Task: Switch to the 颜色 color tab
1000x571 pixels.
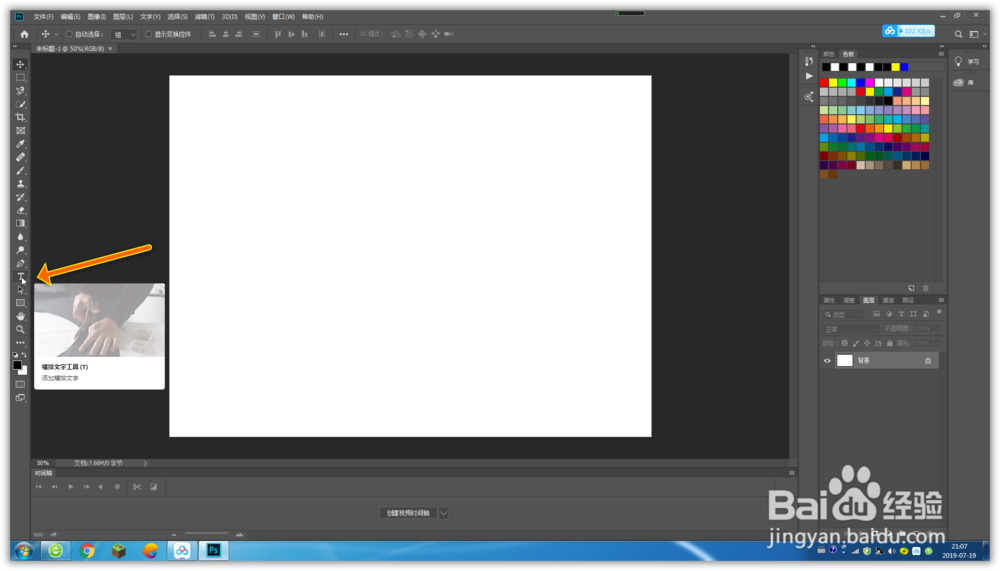Action: [829, 54]
